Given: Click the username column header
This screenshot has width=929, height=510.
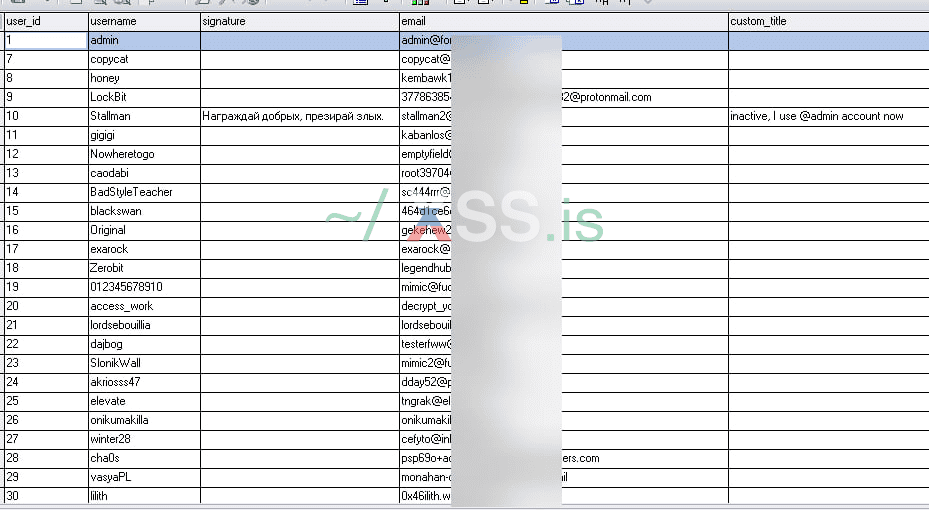Looking at the screenshot, I should pos(144,21).
